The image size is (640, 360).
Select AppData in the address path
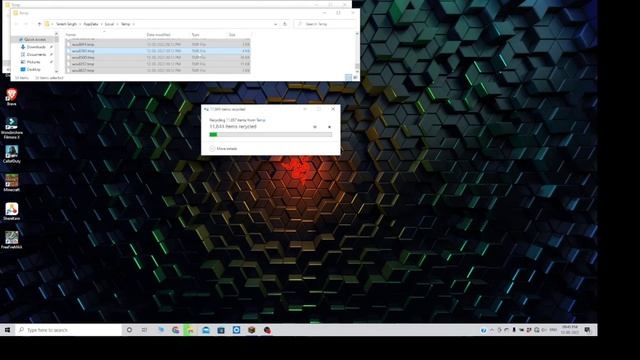pyautogui.click(x=91, y=24)
